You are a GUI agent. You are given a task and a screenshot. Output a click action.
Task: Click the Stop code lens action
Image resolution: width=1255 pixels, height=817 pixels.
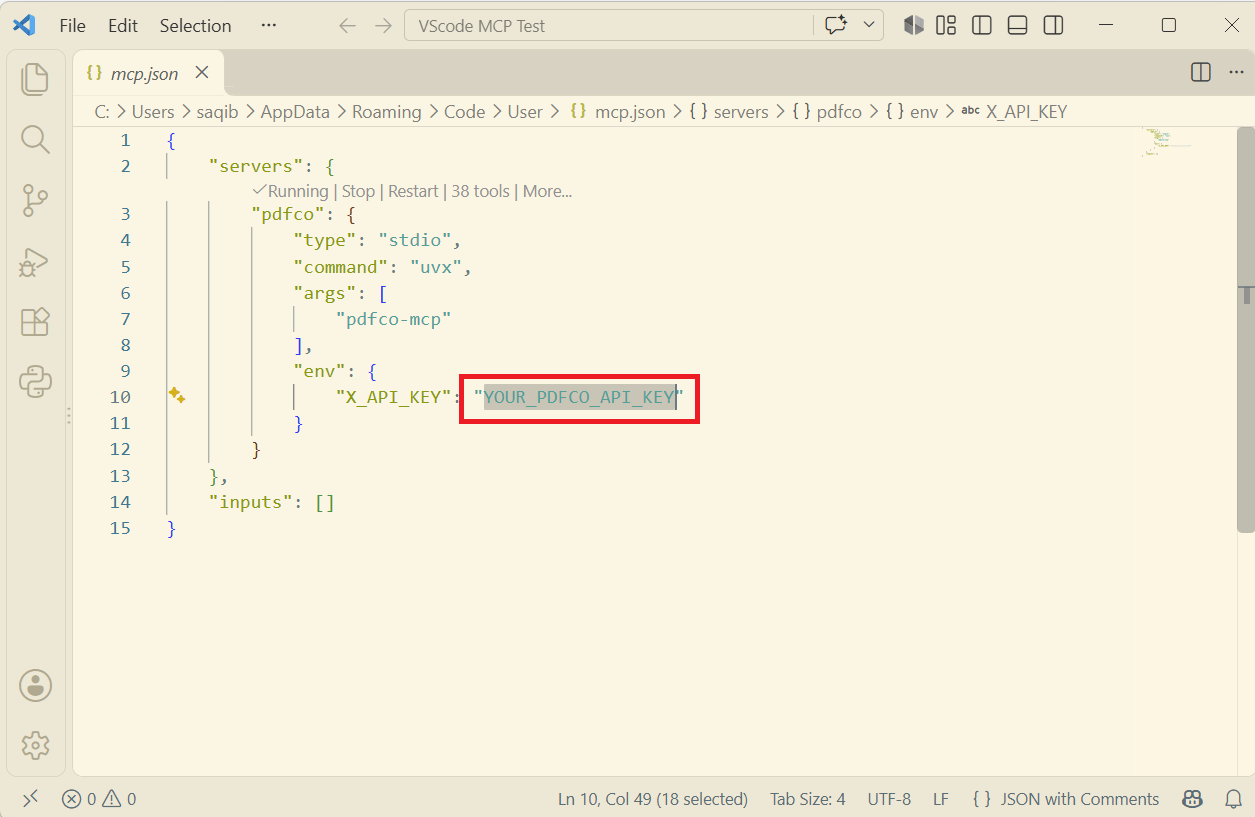(358, 191)
